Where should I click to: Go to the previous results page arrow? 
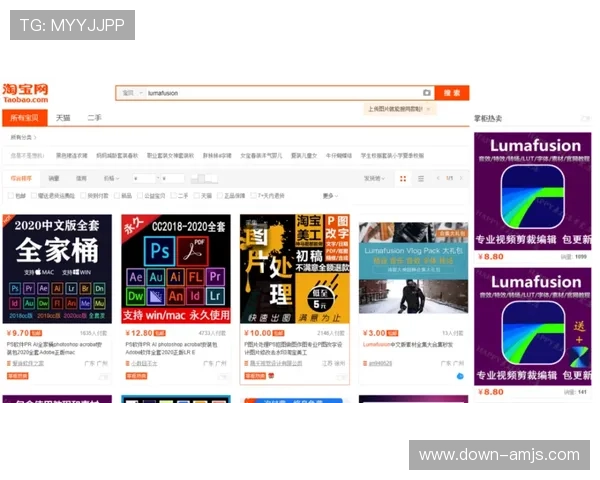pos(436,178)
